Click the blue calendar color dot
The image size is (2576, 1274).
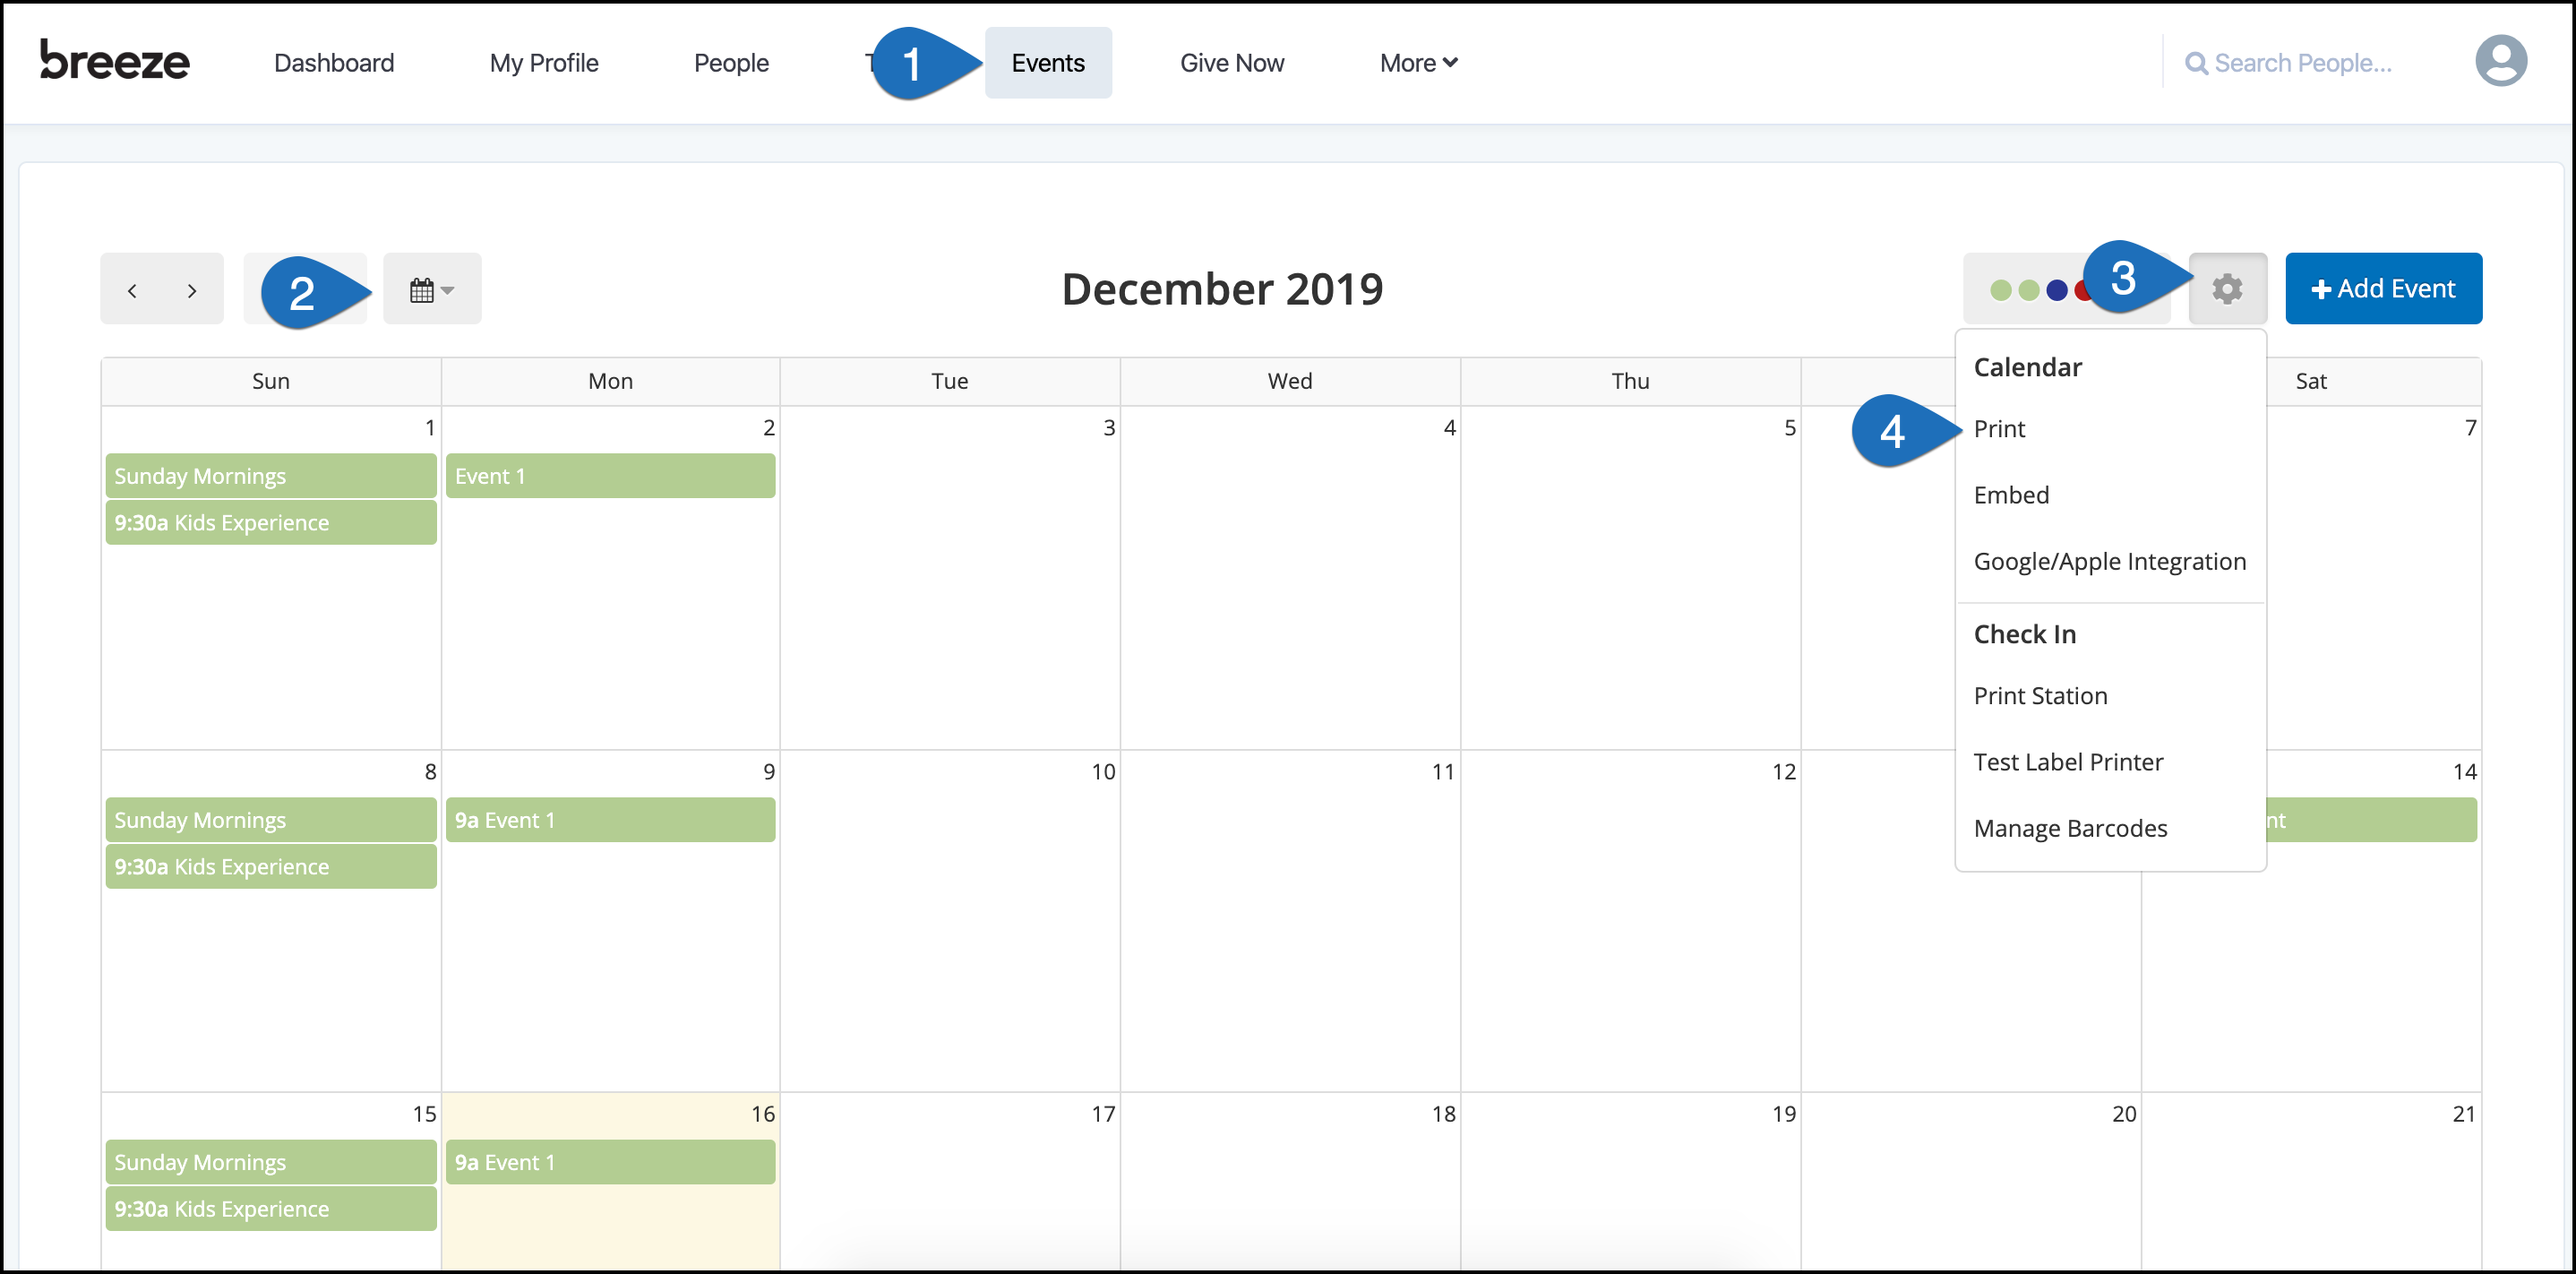[x=2057, y=290]
